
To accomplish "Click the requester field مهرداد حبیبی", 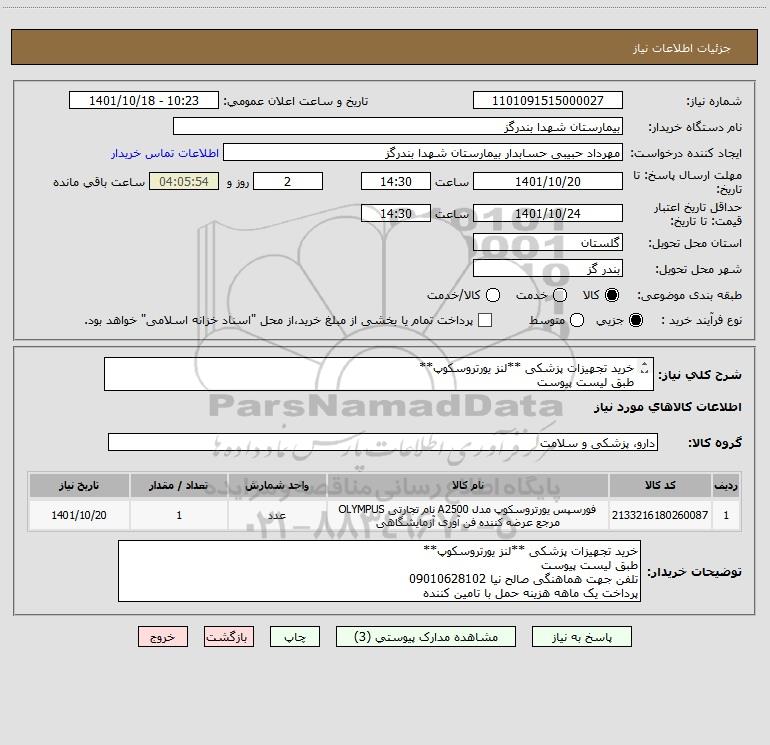I will point(423,153).
